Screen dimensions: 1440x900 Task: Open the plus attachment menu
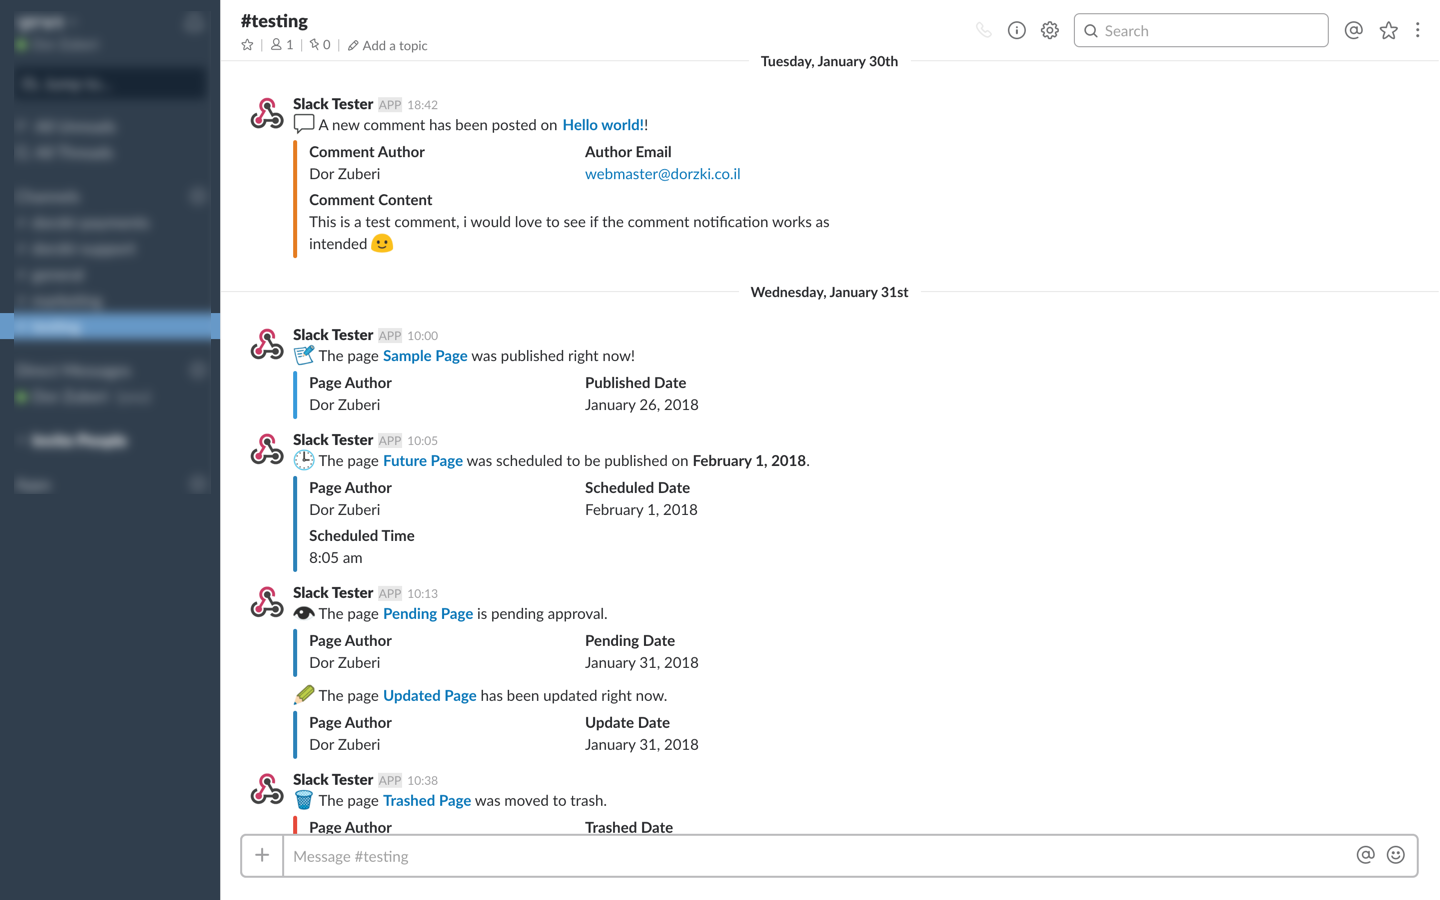pos(262,856)
